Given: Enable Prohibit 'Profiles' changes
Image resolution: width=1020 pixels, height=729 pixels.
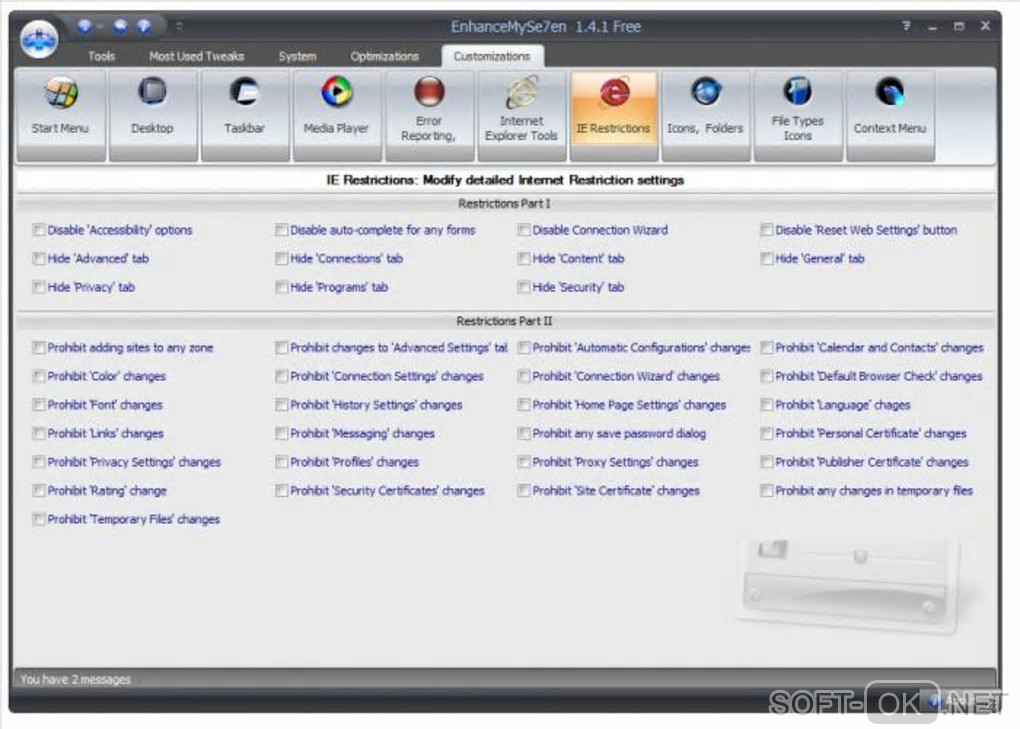Looking at the screenshot, I should (x=281, y=462).
